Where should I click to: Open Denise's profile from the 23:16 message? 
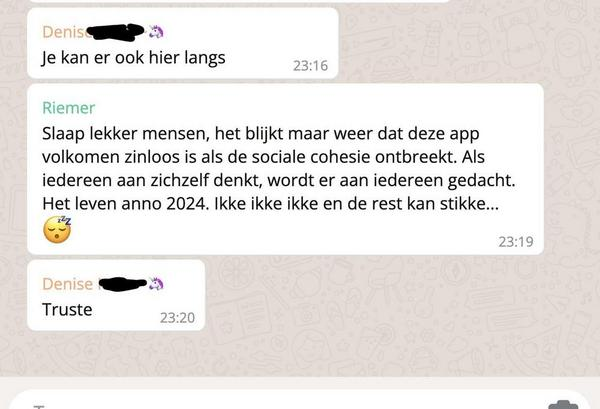65,32
